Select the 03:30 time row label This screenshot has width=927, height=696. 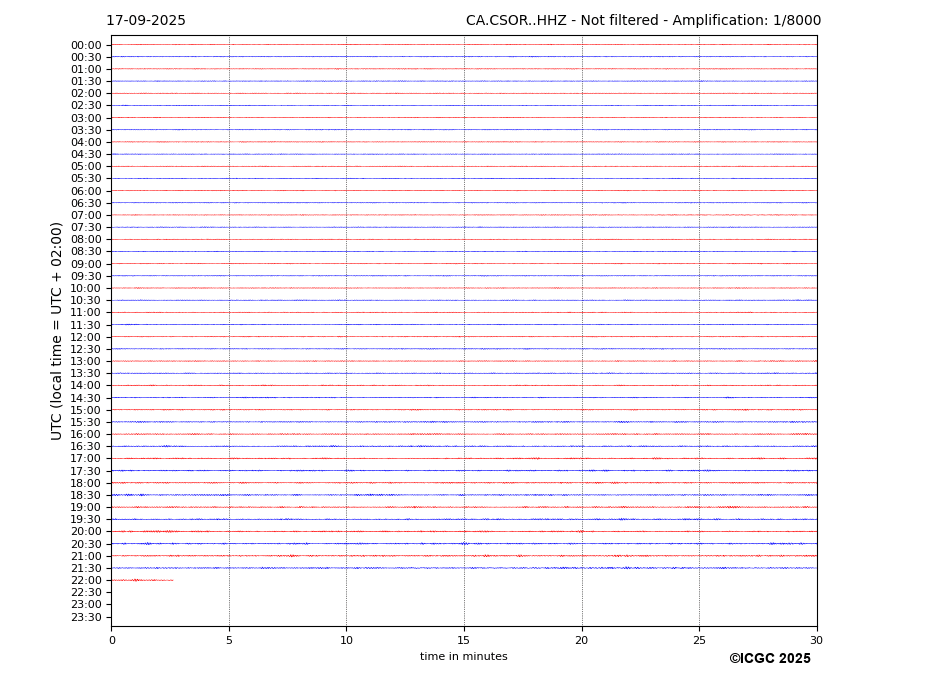86,130
